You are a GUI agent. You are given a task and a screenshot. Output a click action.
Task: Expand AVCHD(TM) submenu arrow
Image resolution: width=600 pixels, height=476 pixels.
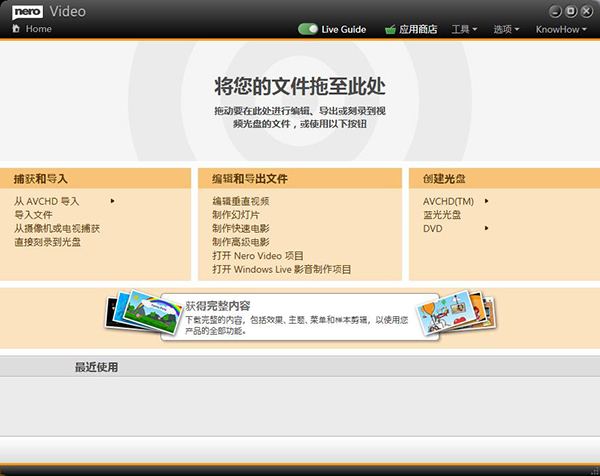tap(486, 201)
